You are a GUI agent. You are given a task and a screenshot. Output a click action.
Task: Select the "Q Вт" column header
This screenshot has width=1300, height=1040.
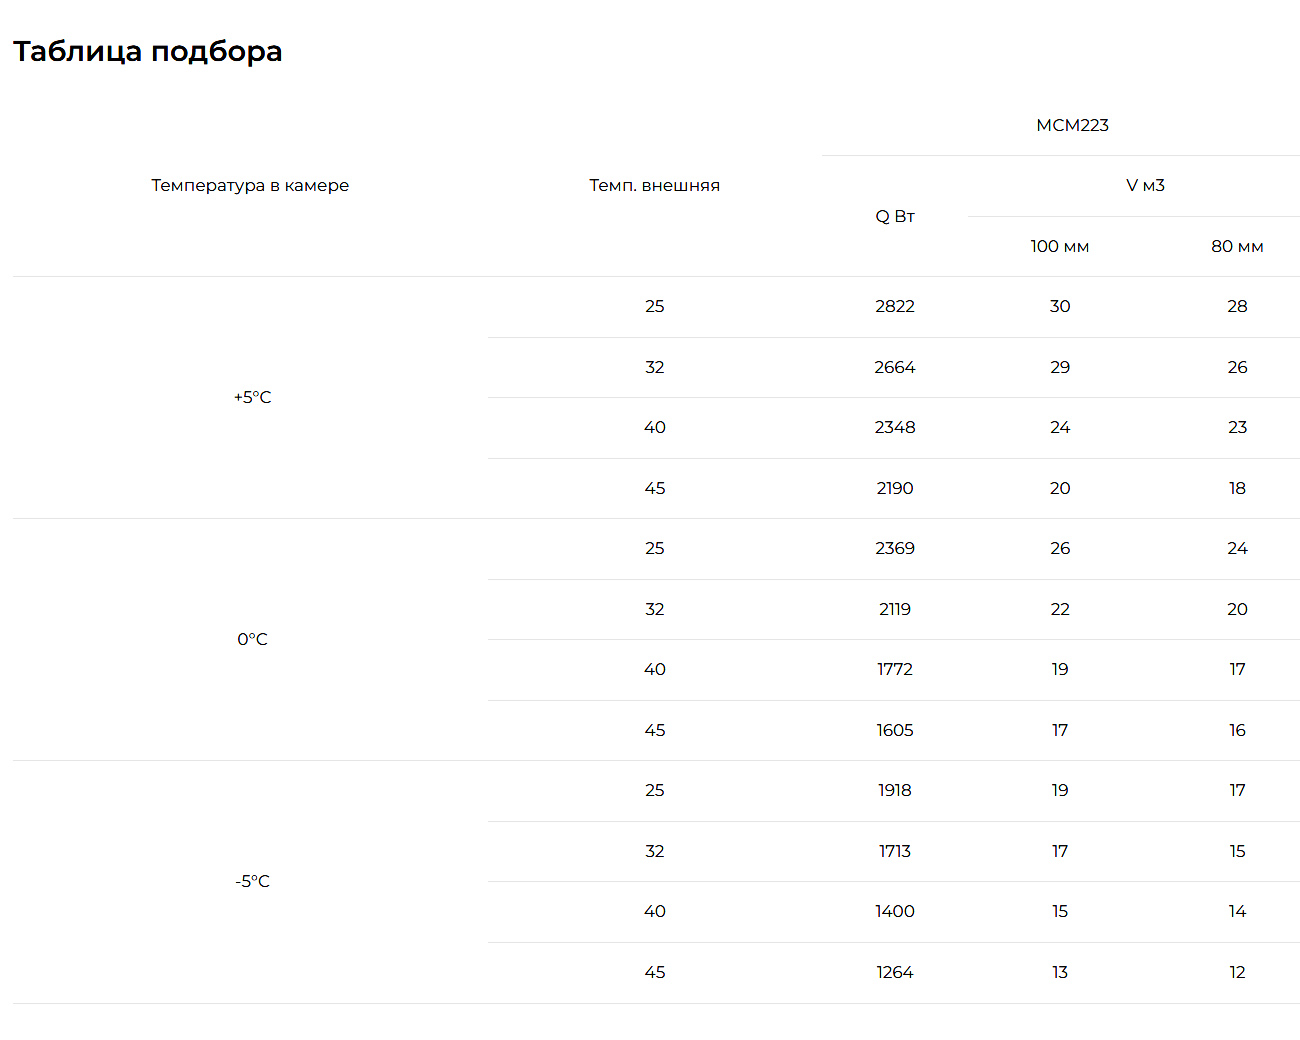click(895, 216)
